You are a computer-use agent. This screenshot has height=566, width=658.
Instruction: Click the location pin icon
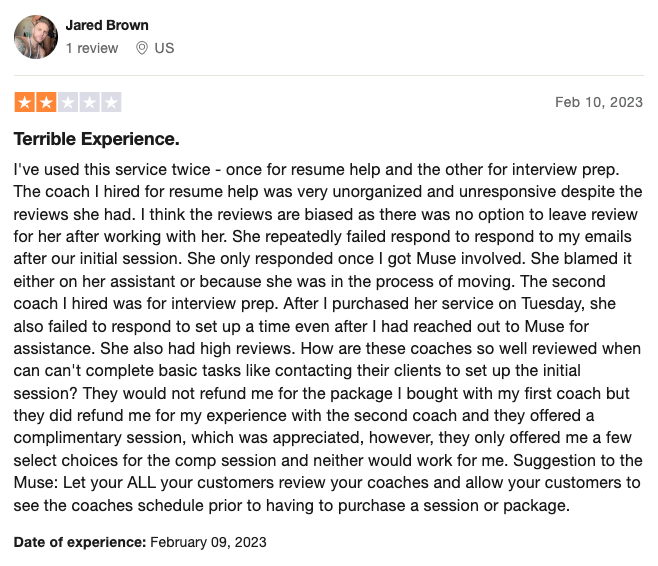(x=142, y=48)
